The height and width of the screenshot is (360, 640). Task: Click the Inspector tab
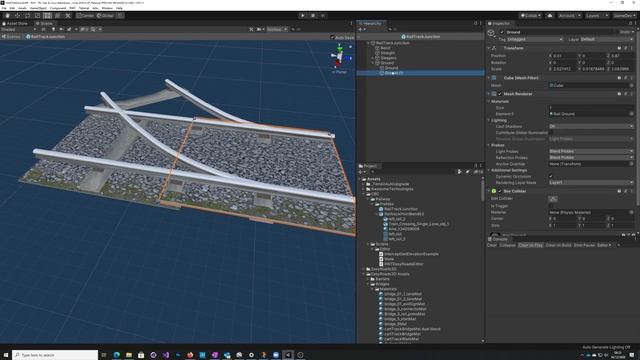(499, 23)
